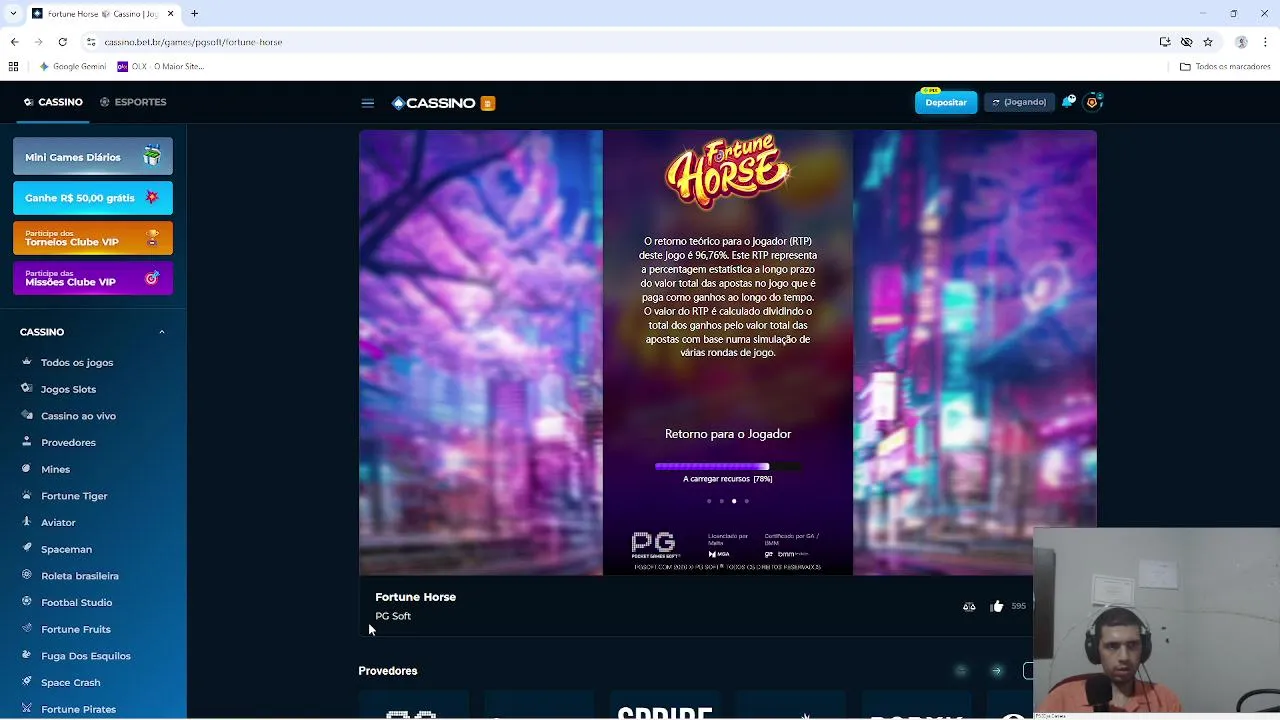1280x720 pixels.
Task: Open Torneios Clube VIP banner
Action: pyautogui.click(x=93, y=238)
